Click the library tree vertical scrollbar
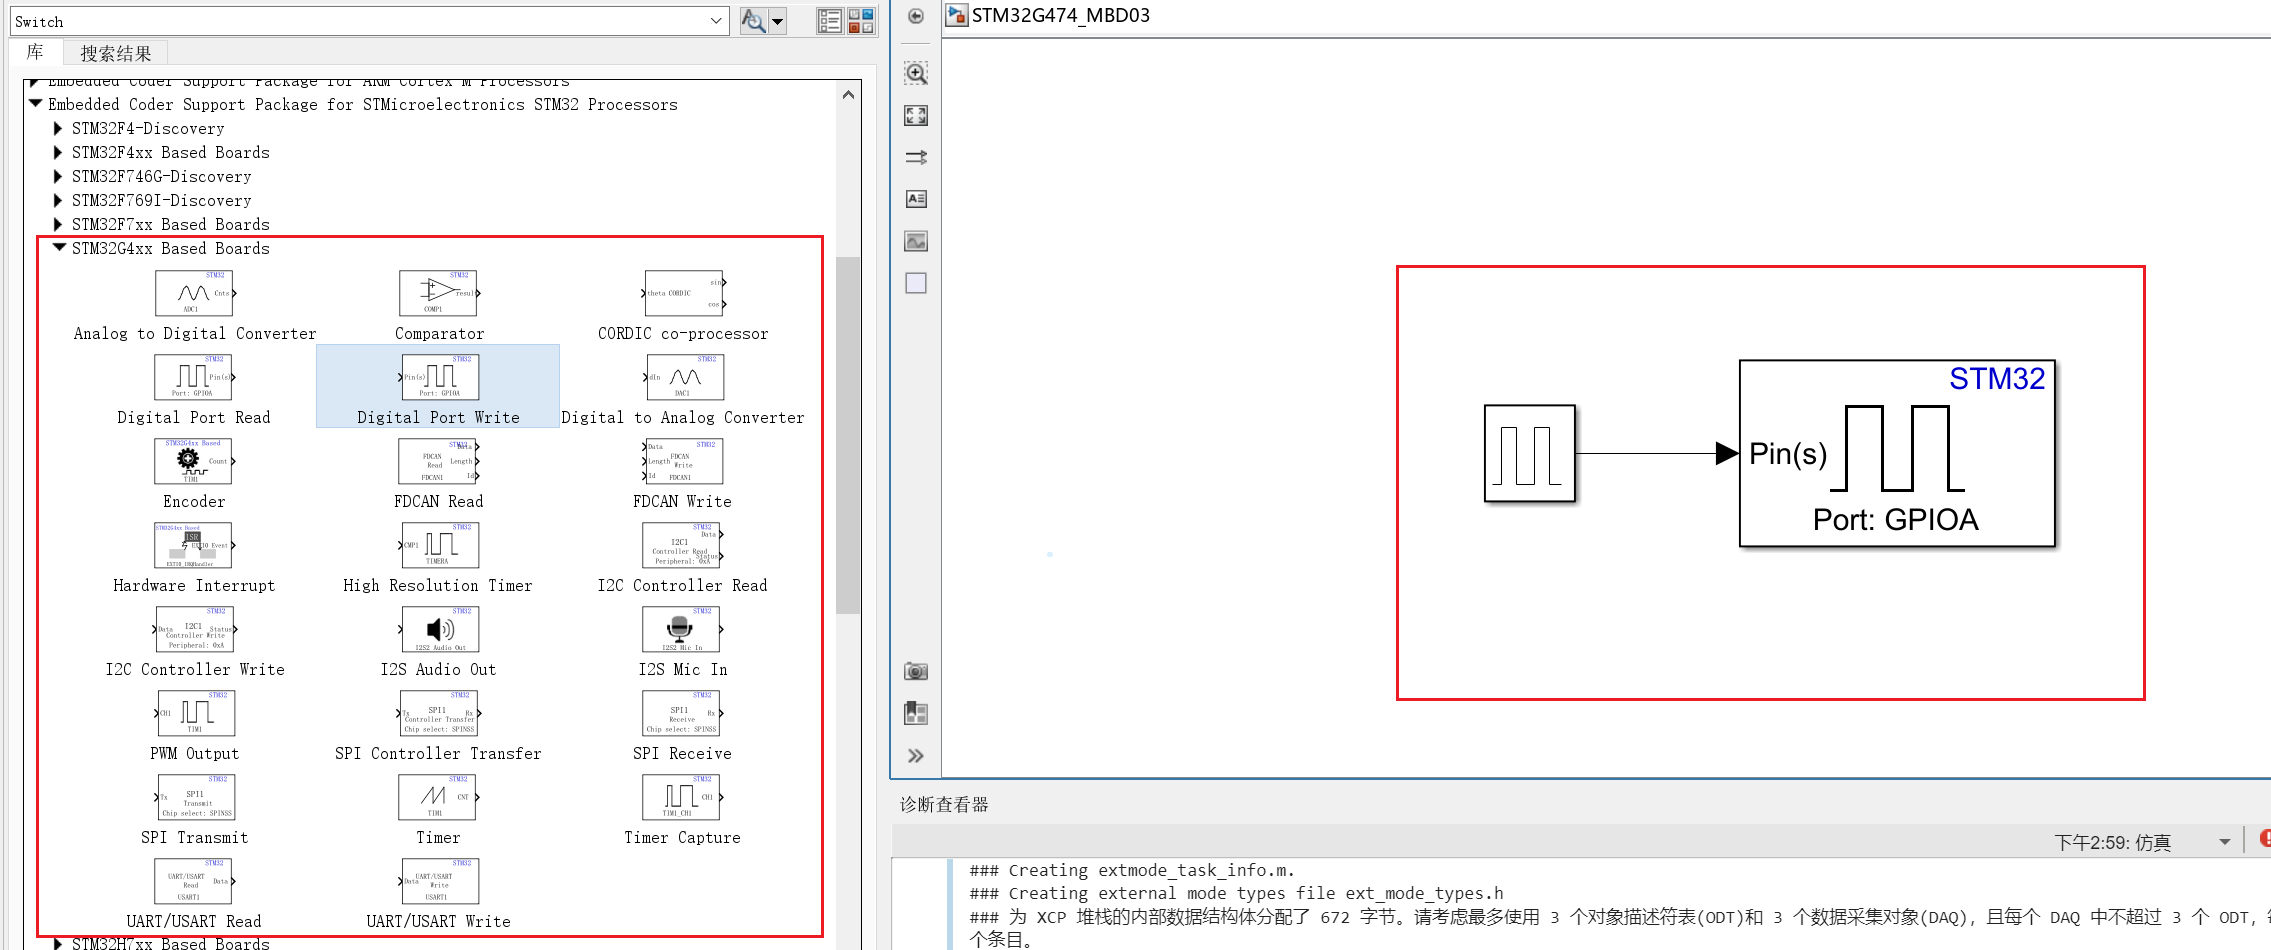This screenshot has width=2271, height=950. point(848,435)
